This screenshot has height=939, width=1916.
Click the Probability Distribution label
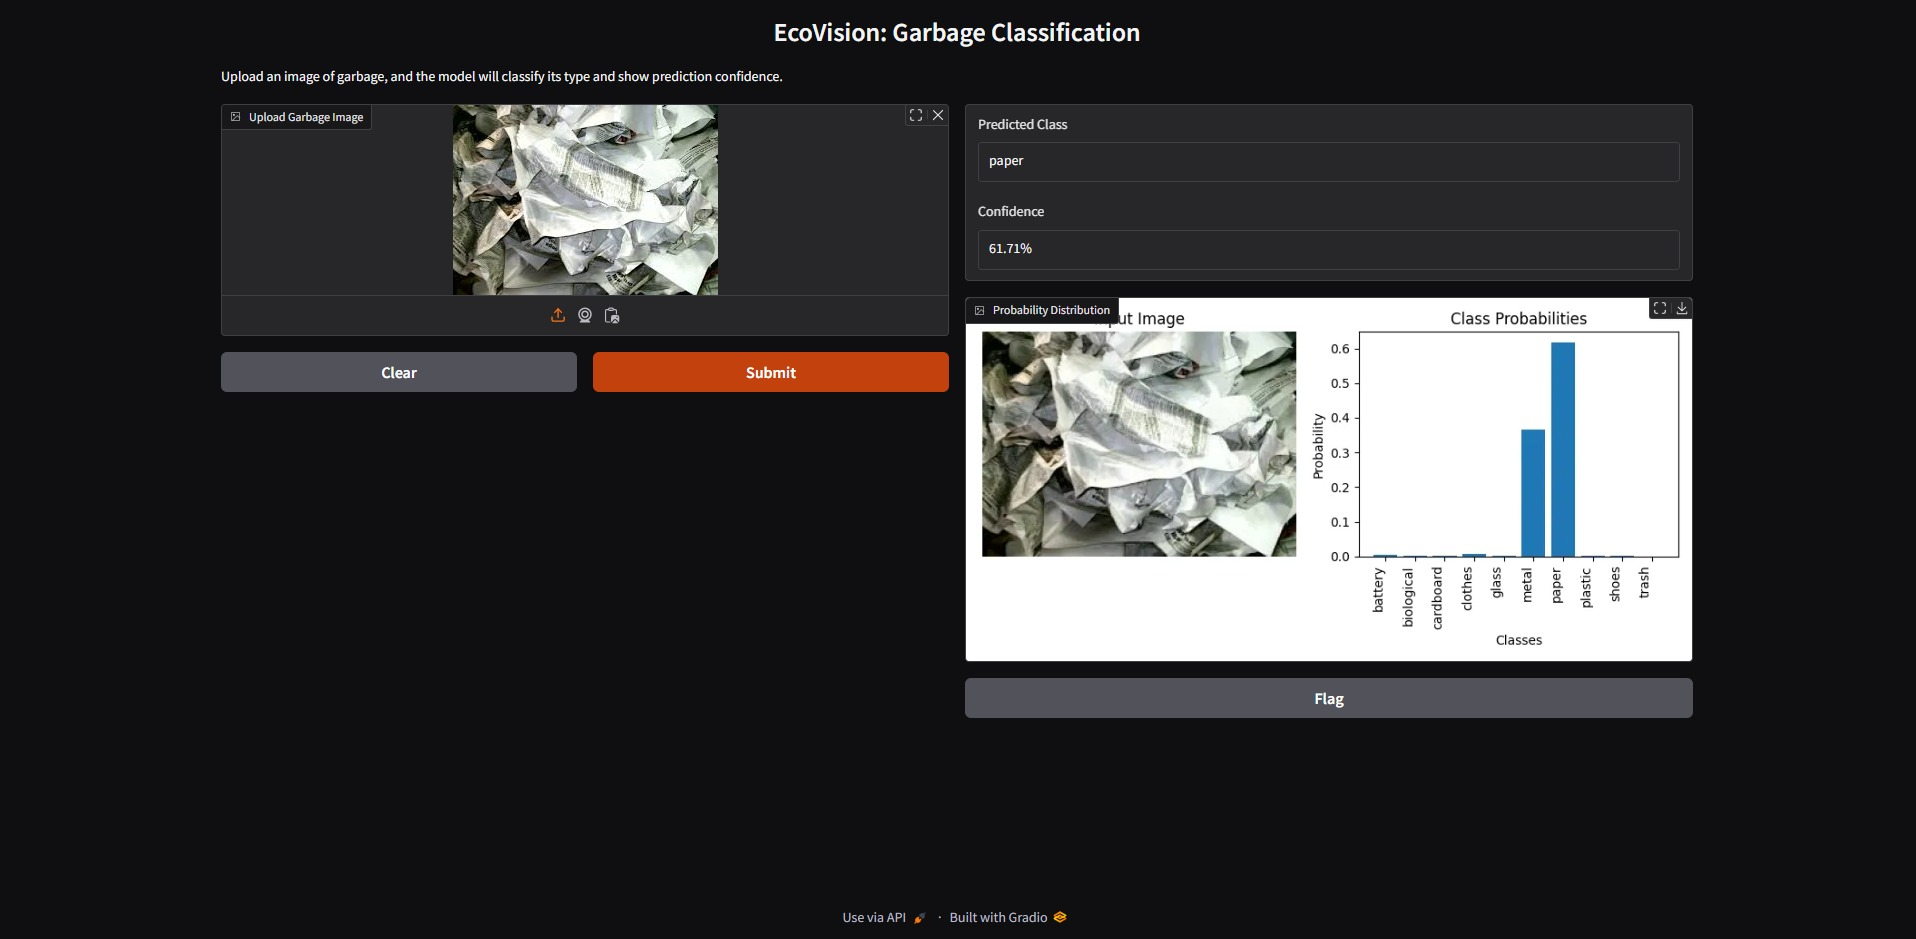1042,310
